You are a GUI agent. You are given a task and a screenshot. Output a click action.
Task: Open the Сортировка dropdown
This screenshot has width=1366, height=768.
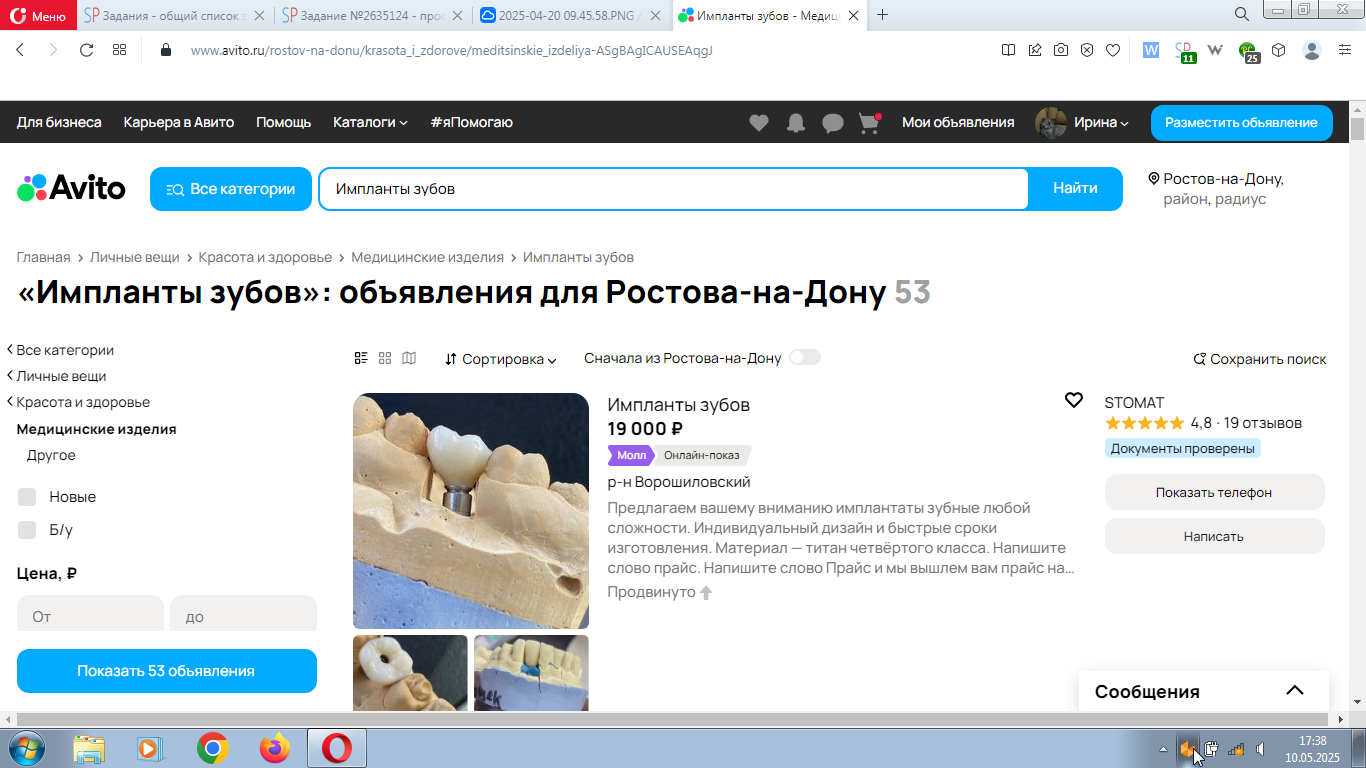pyautogui.click(x=501, y=359)
